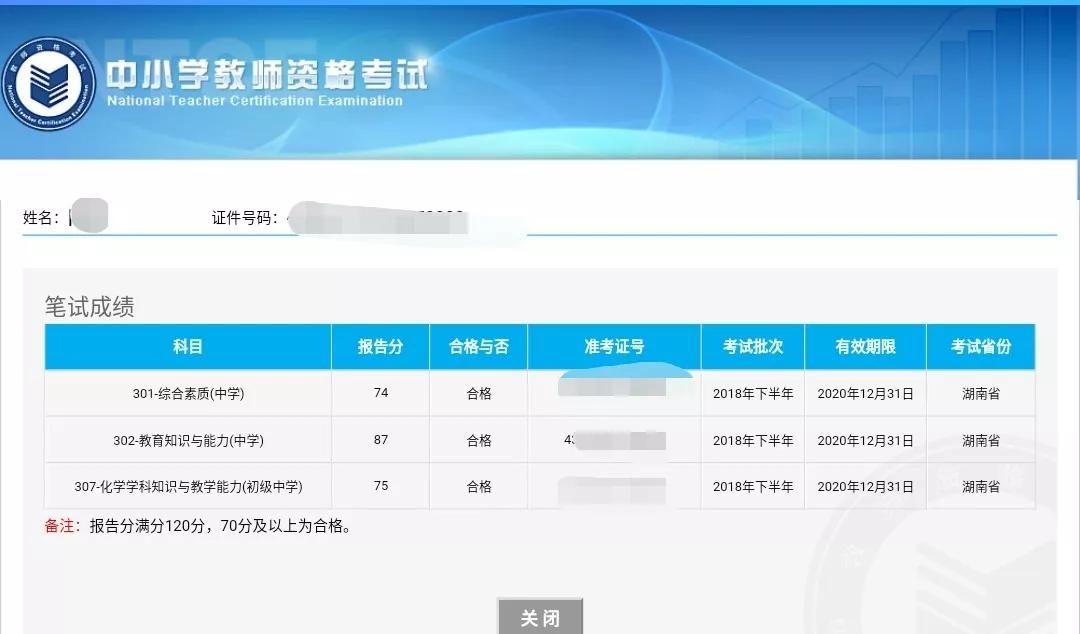Click 湖南省 in the 302 row
1080x634 pixels.
click(981, 440)
